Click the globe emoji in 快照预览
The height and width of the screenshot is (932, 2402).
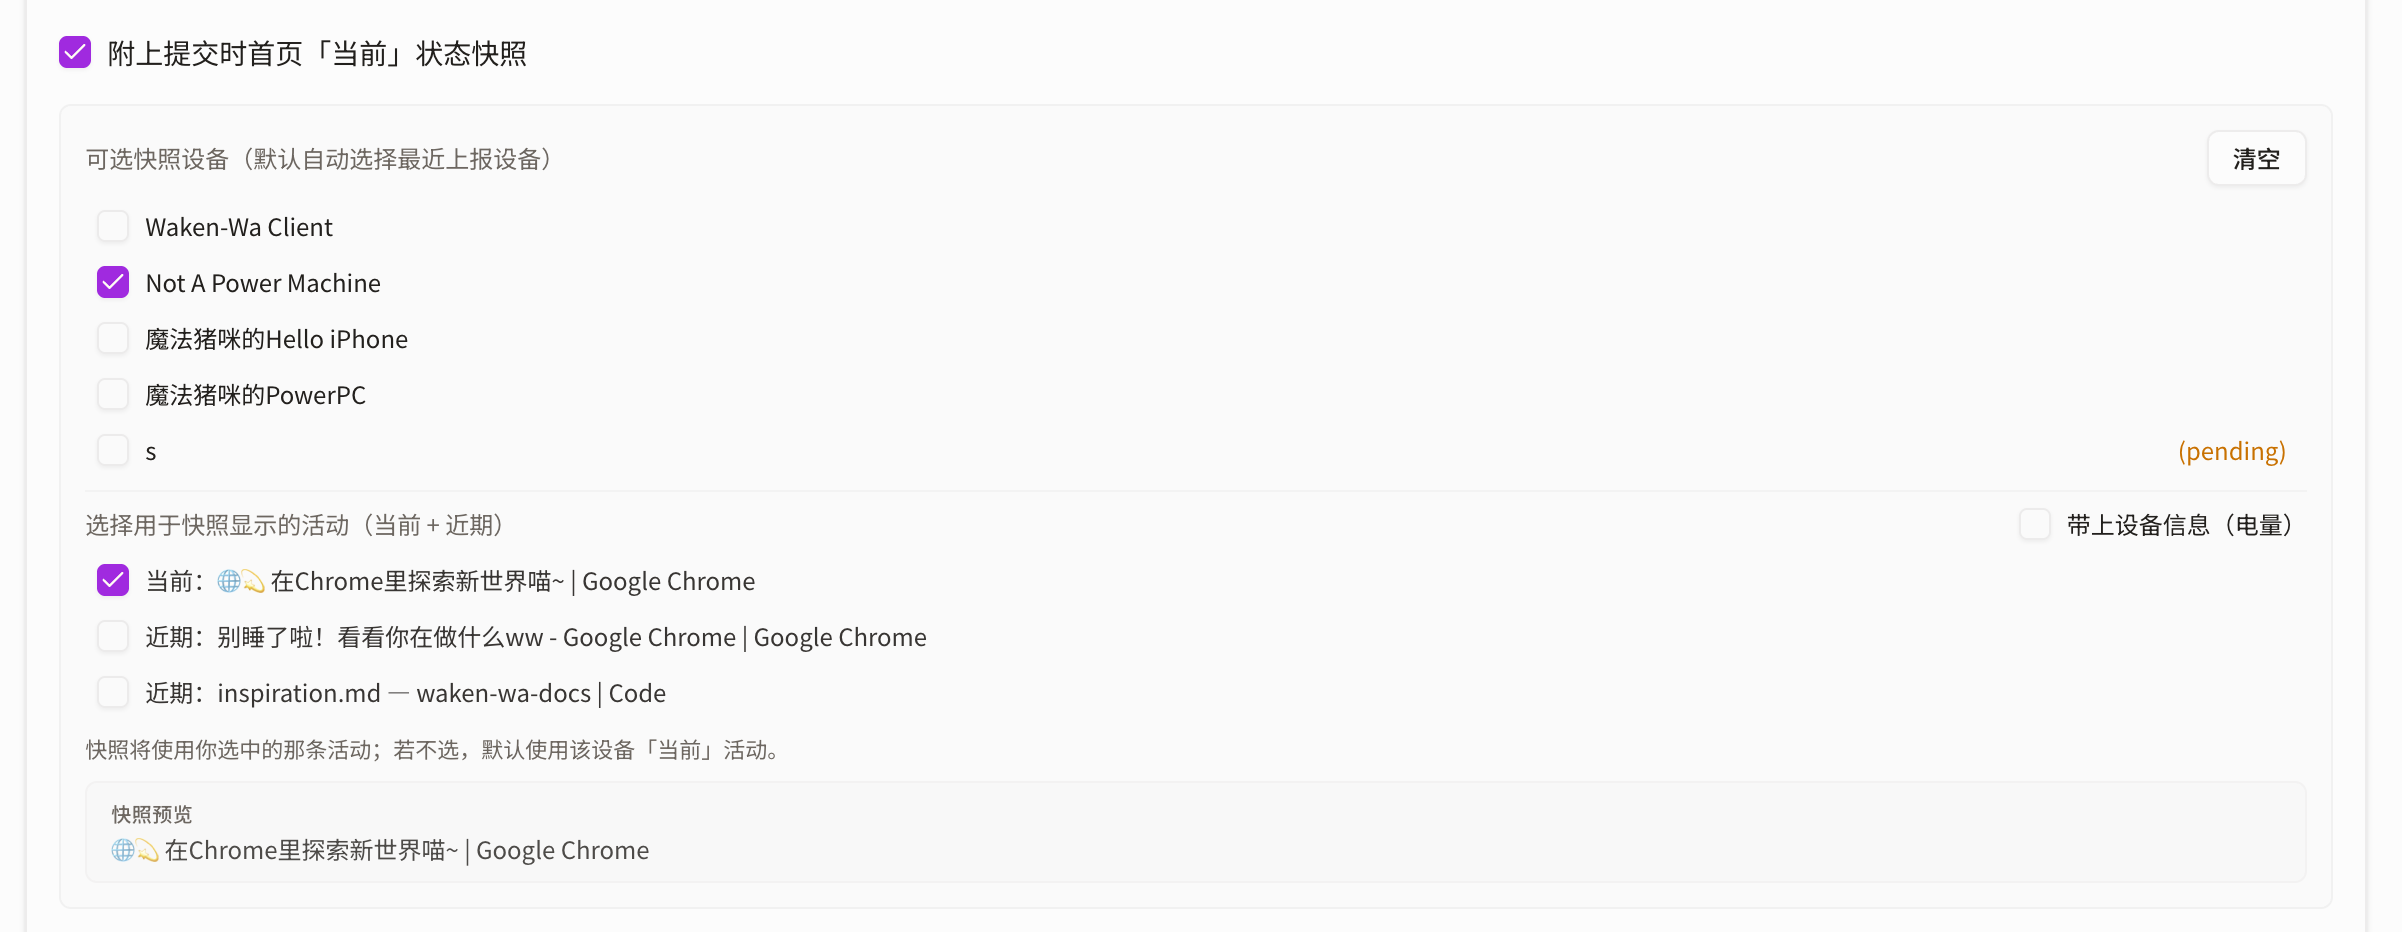pyautogui.click(x=123, y=850)
